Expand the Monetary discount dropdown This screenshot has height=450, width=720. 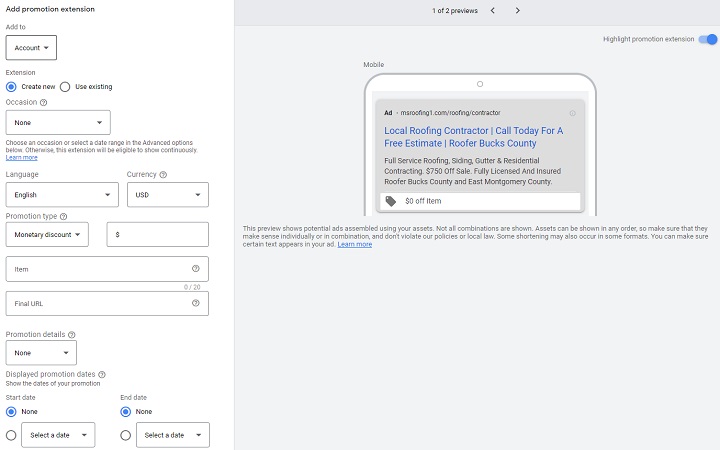(47, 234)
